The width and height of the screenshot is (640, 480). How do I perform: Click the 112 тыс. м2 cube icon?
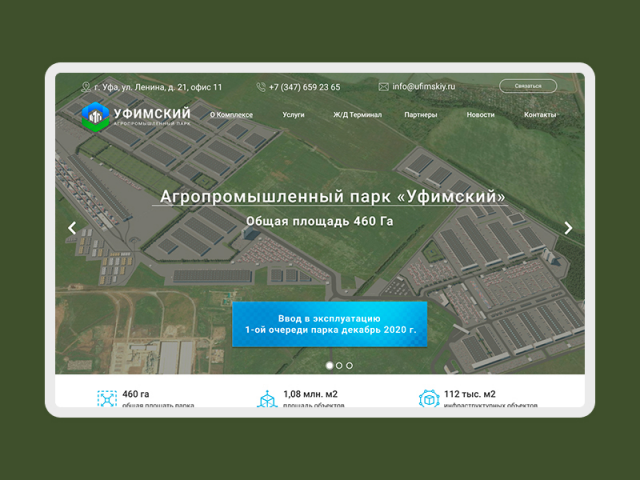429,399
